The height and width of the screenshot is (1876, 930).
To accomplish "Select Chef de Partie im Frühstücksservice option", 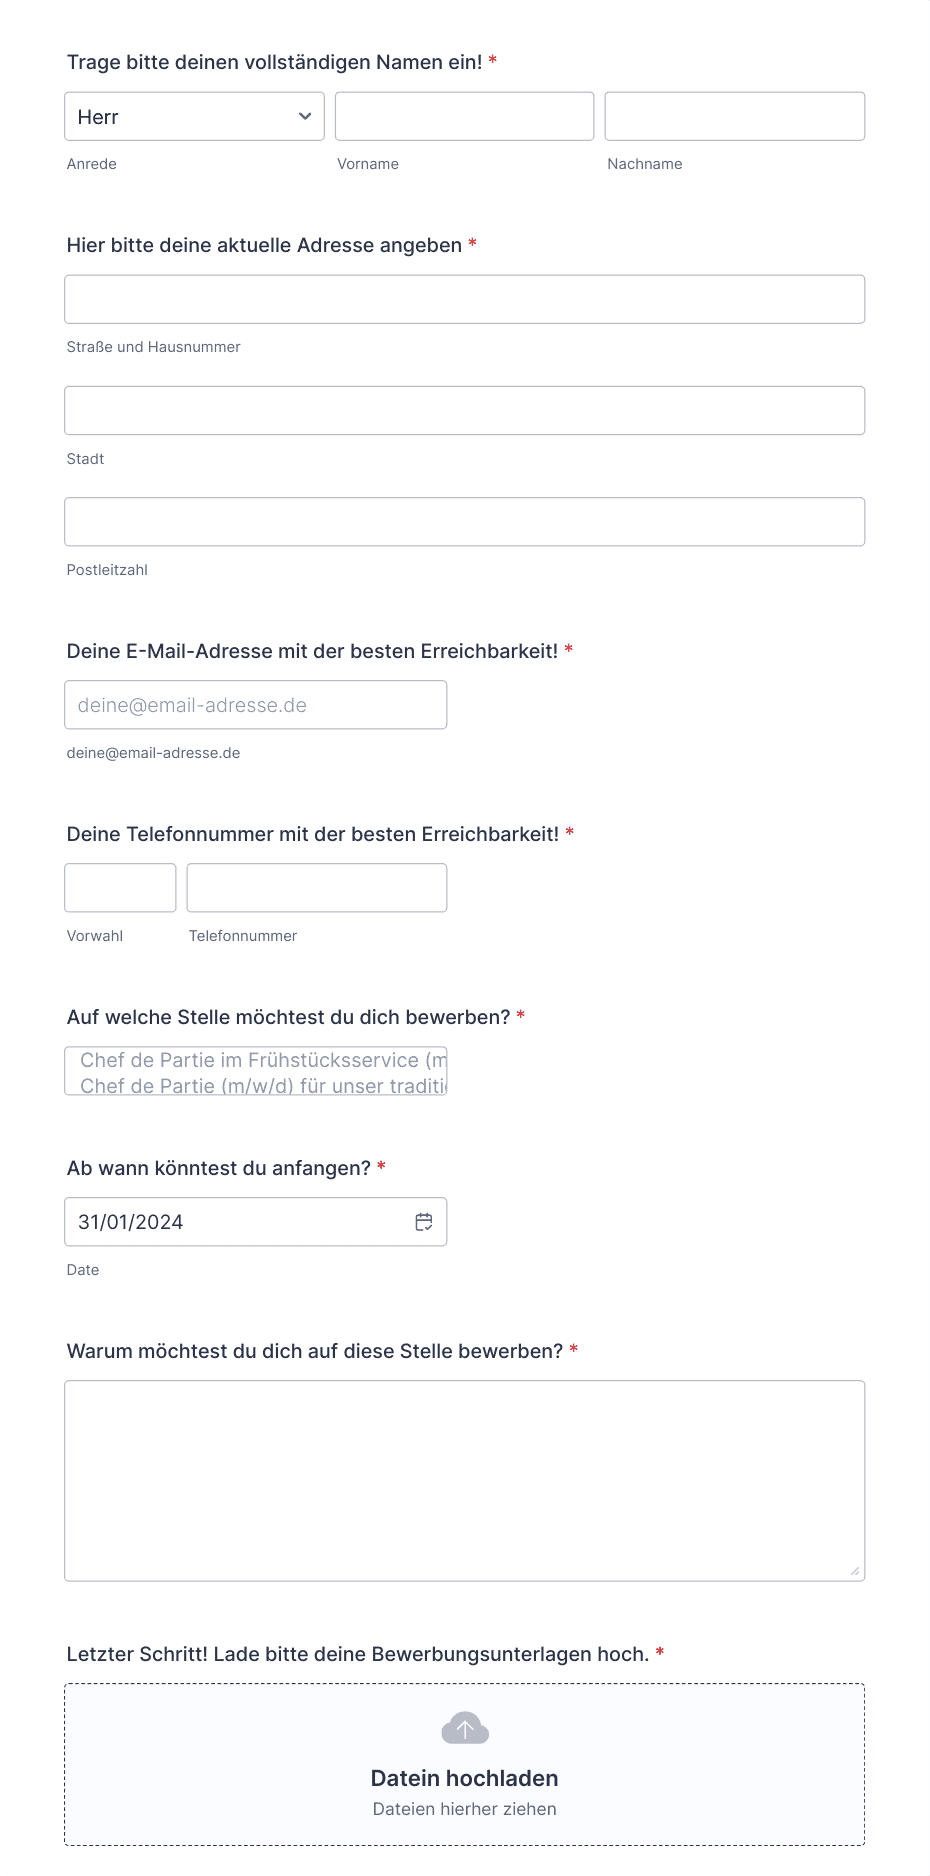I will tap(263, 1060).
